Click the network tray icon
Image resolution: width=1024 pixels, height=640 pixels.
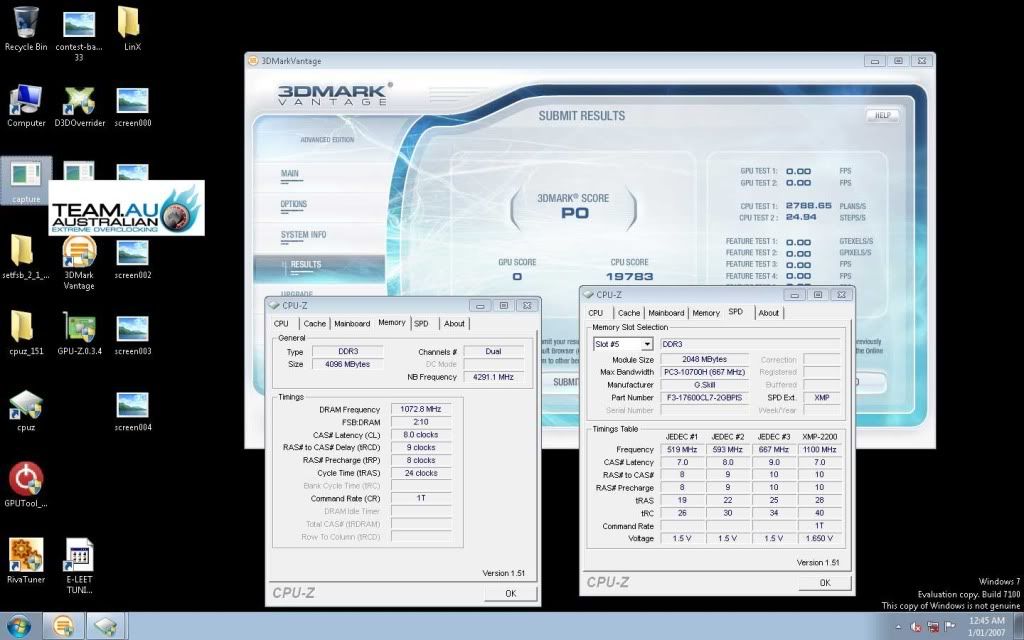point(933,627)
